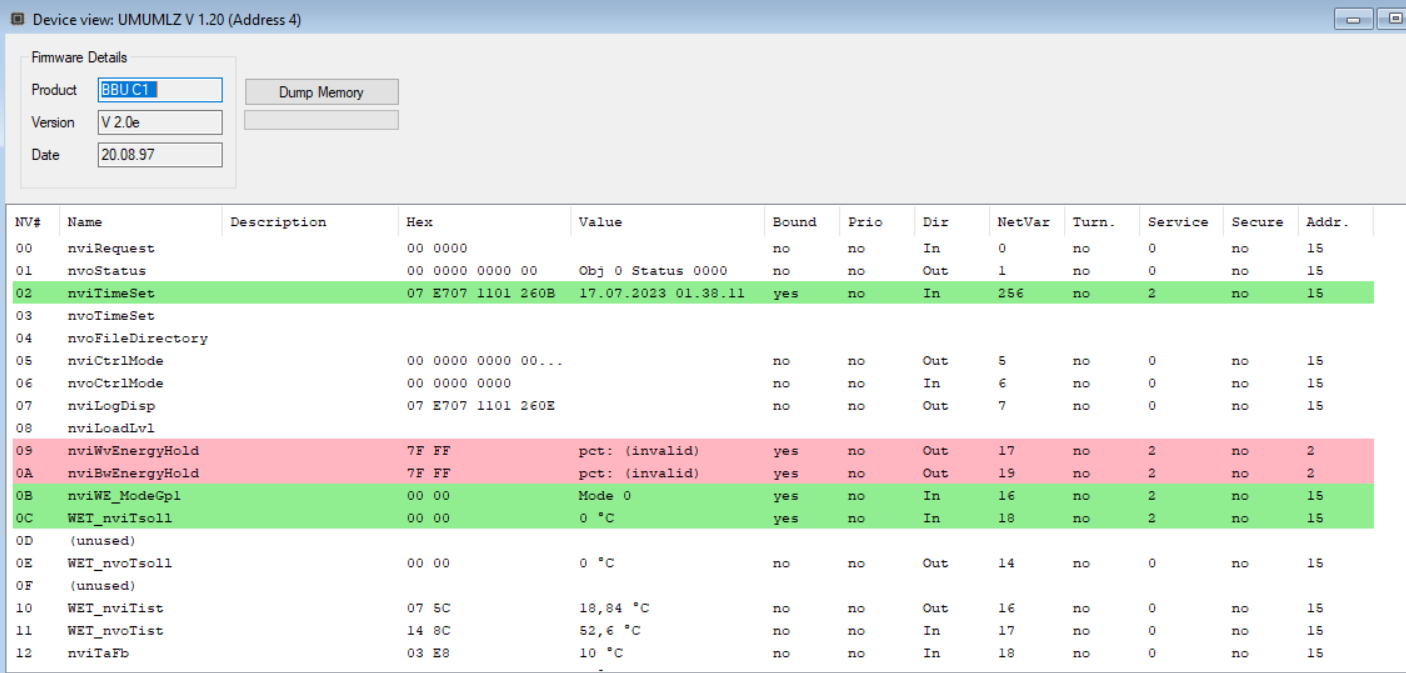Click the Addr. column header
Screen dimensions: 1406x673
[x=1335, y=222]
